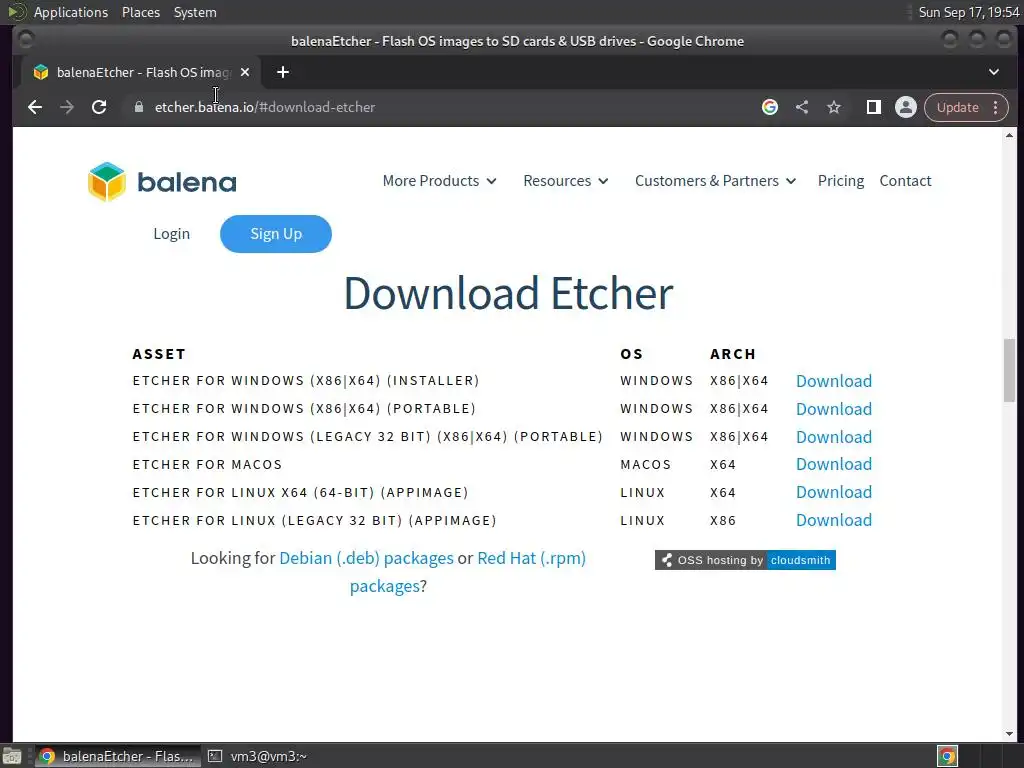Download Etcher Linux legacy 32 bit AppImage
Image resolution: width=1024 pixels, height=768 pixels.
(834, 520)
